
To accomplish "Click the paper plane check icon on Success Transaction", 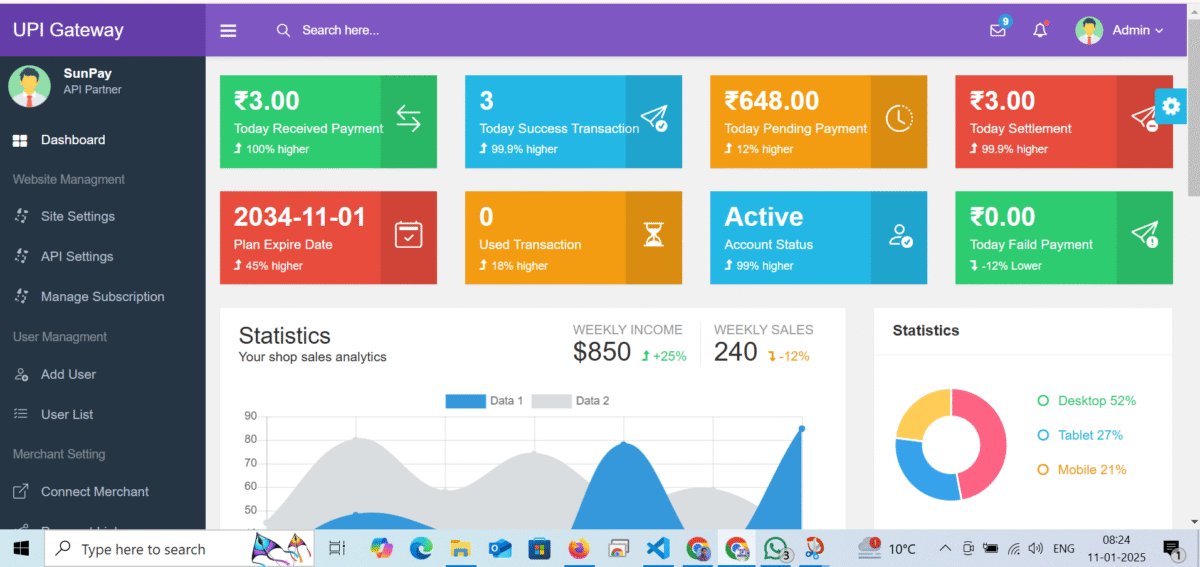I will pyautogui.click(x=654, y=119).
